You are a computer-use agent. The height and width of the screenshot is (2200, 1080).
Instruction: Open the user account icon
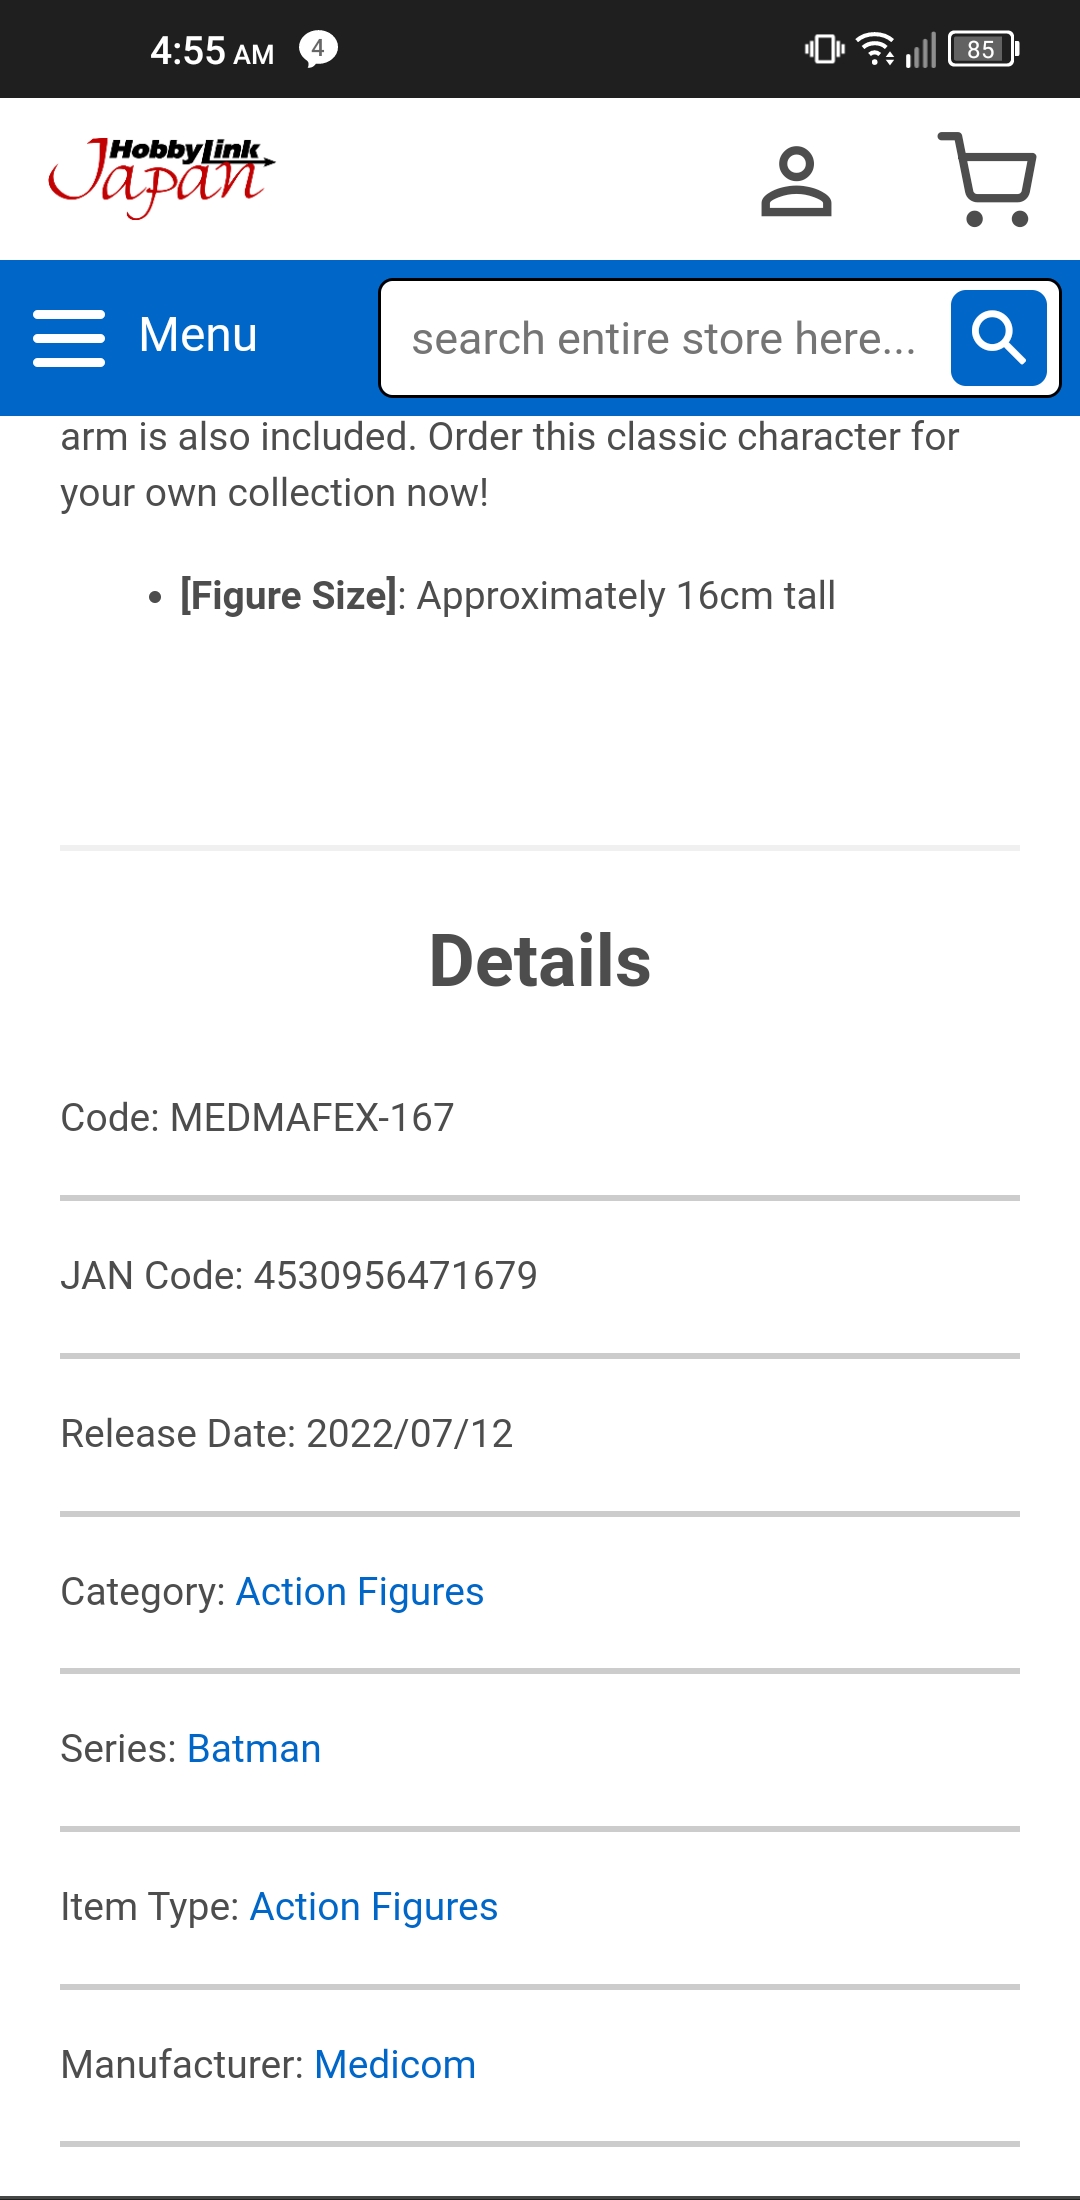point(796,181)
